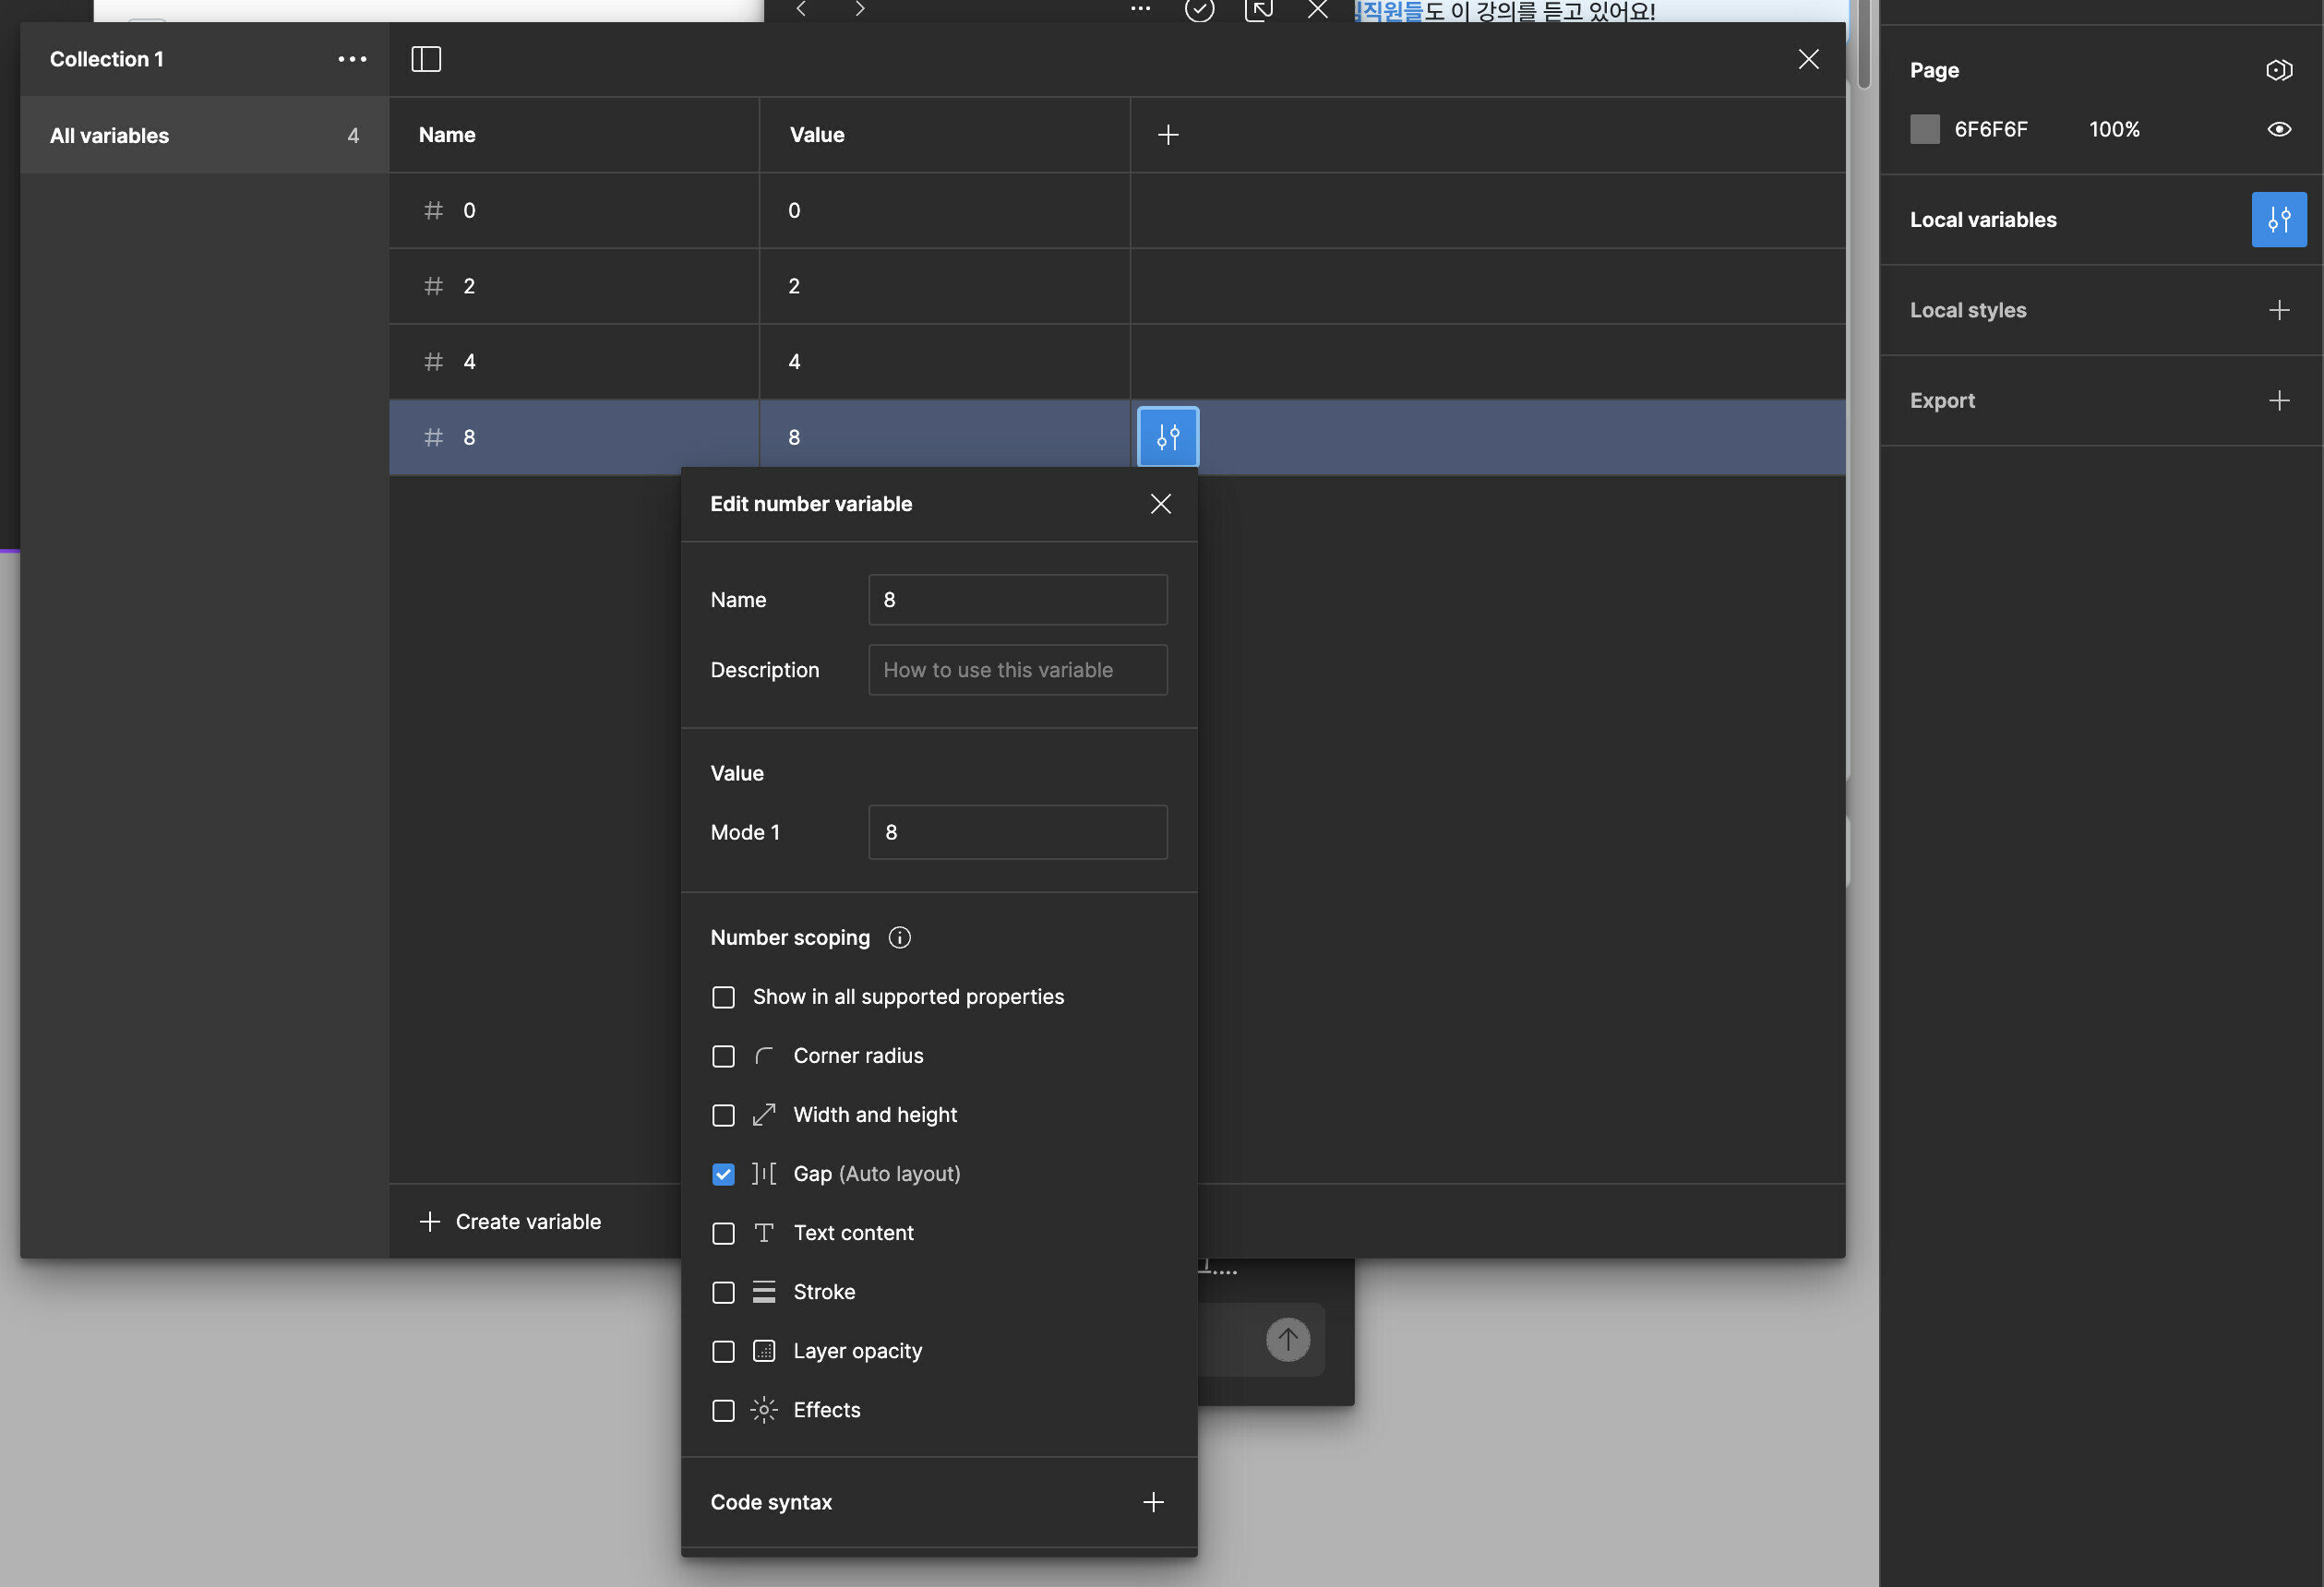Screen dimensions: 2324x1587
Task: Click the Description input field
Action: pos(1017,669)
